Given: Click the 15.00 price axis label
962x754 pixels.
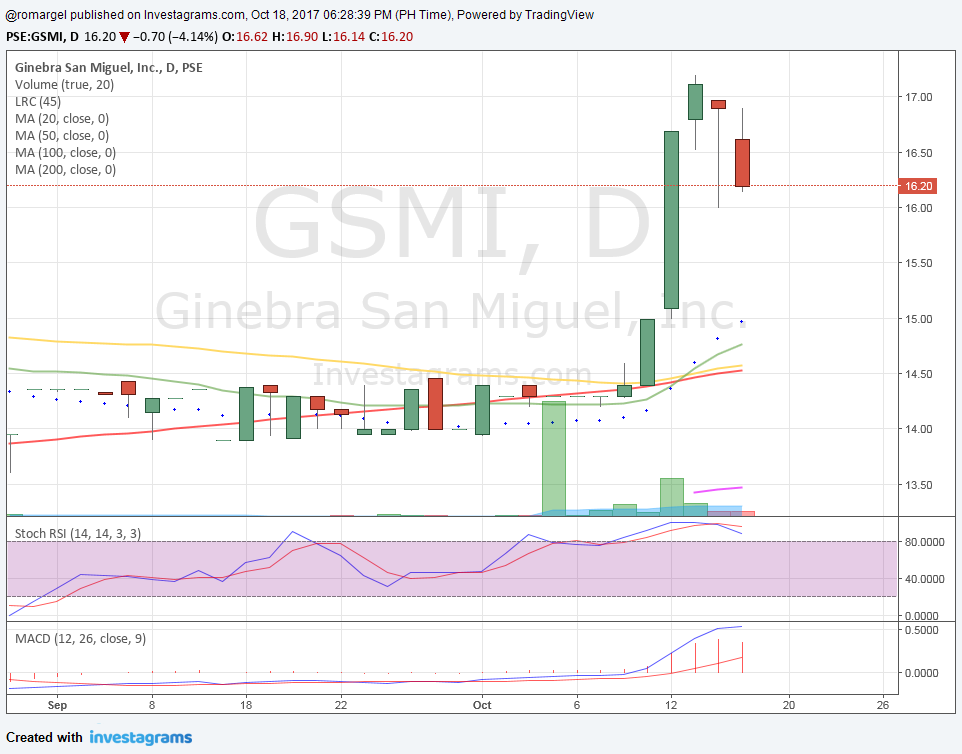Looking at the screenshot, I should 918,319.
